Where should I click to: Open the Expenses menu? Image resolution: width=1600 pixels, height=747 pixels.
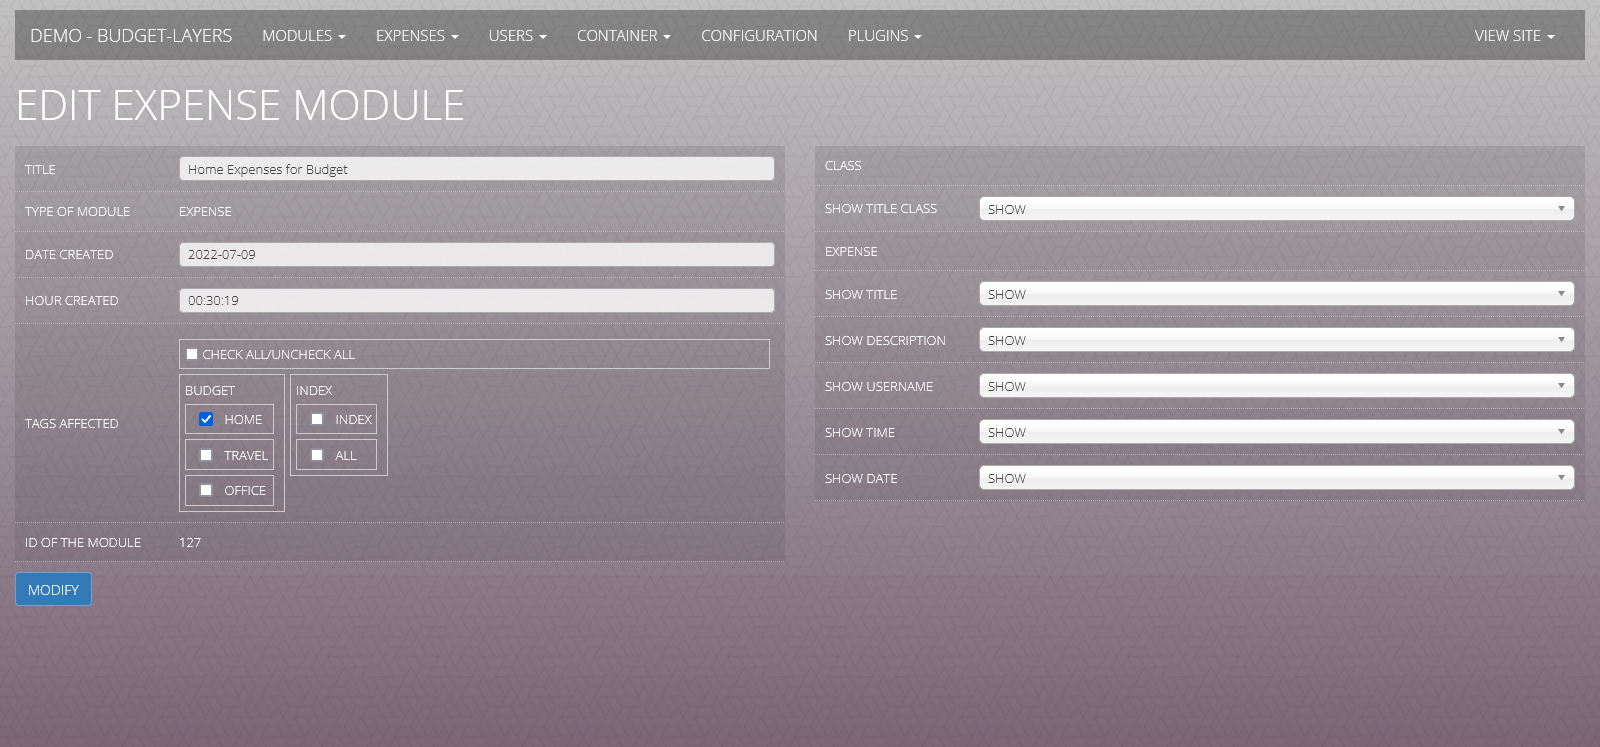(x=416, y=36)
